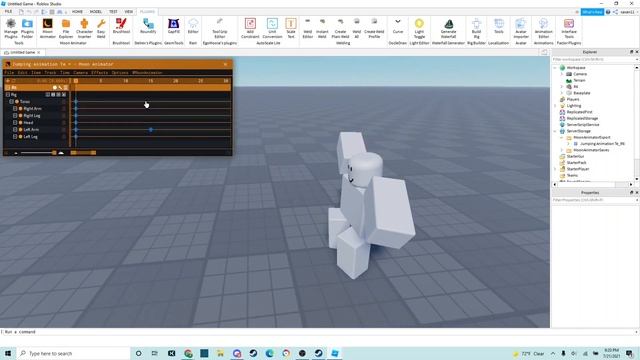Expand the Rig item under Workspace in Explorer
The height and width of the screenshot is (360, 640).
(x=562, y=87)
